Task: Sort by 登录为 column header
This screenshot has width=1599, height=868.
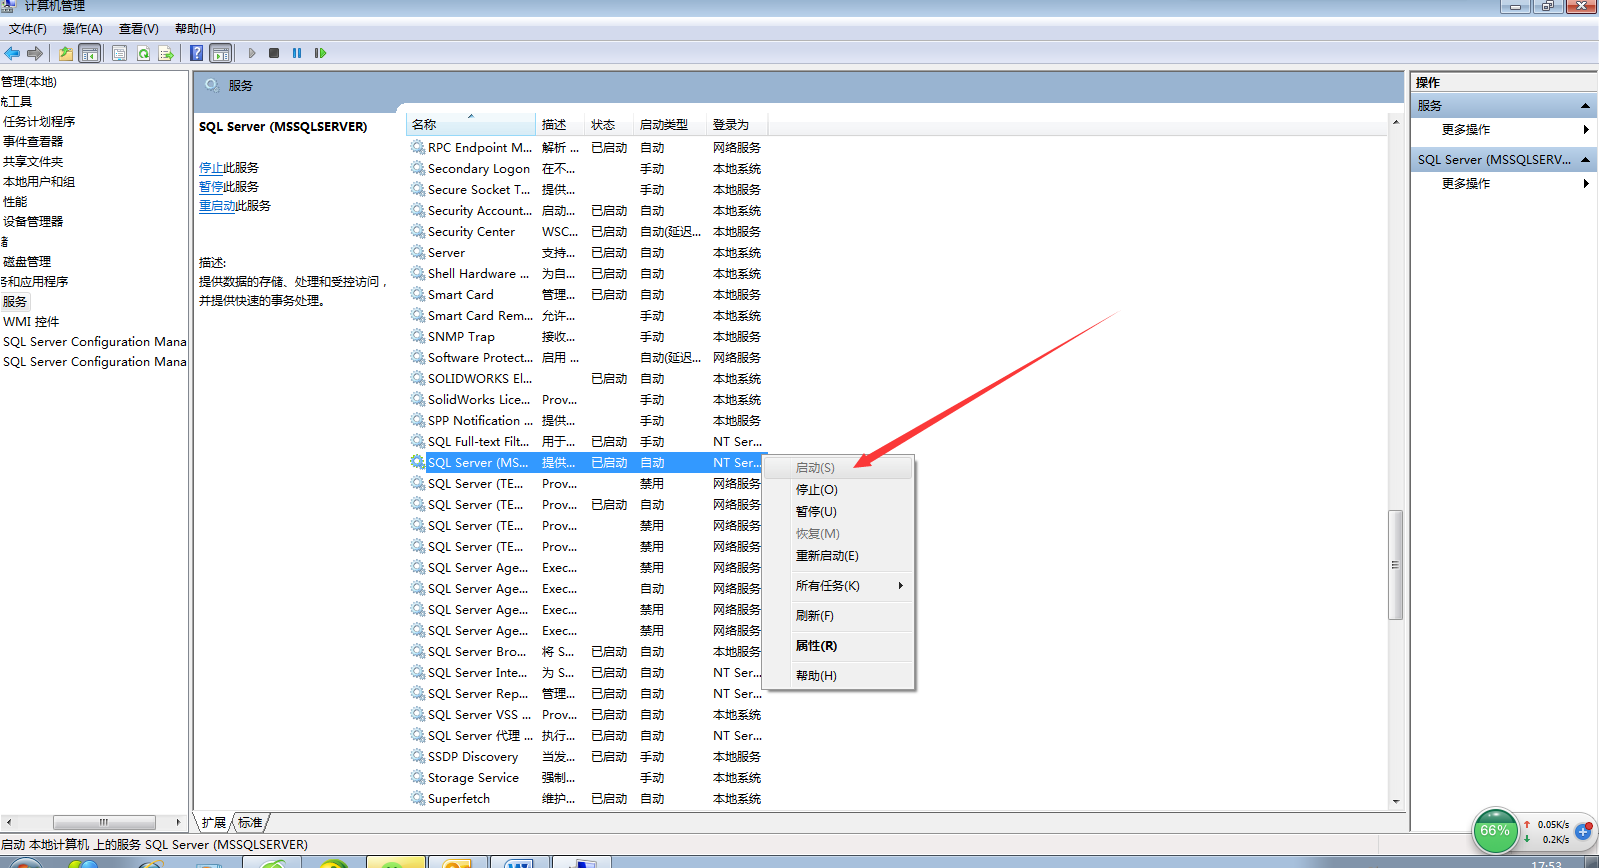Action: [737, 124]
